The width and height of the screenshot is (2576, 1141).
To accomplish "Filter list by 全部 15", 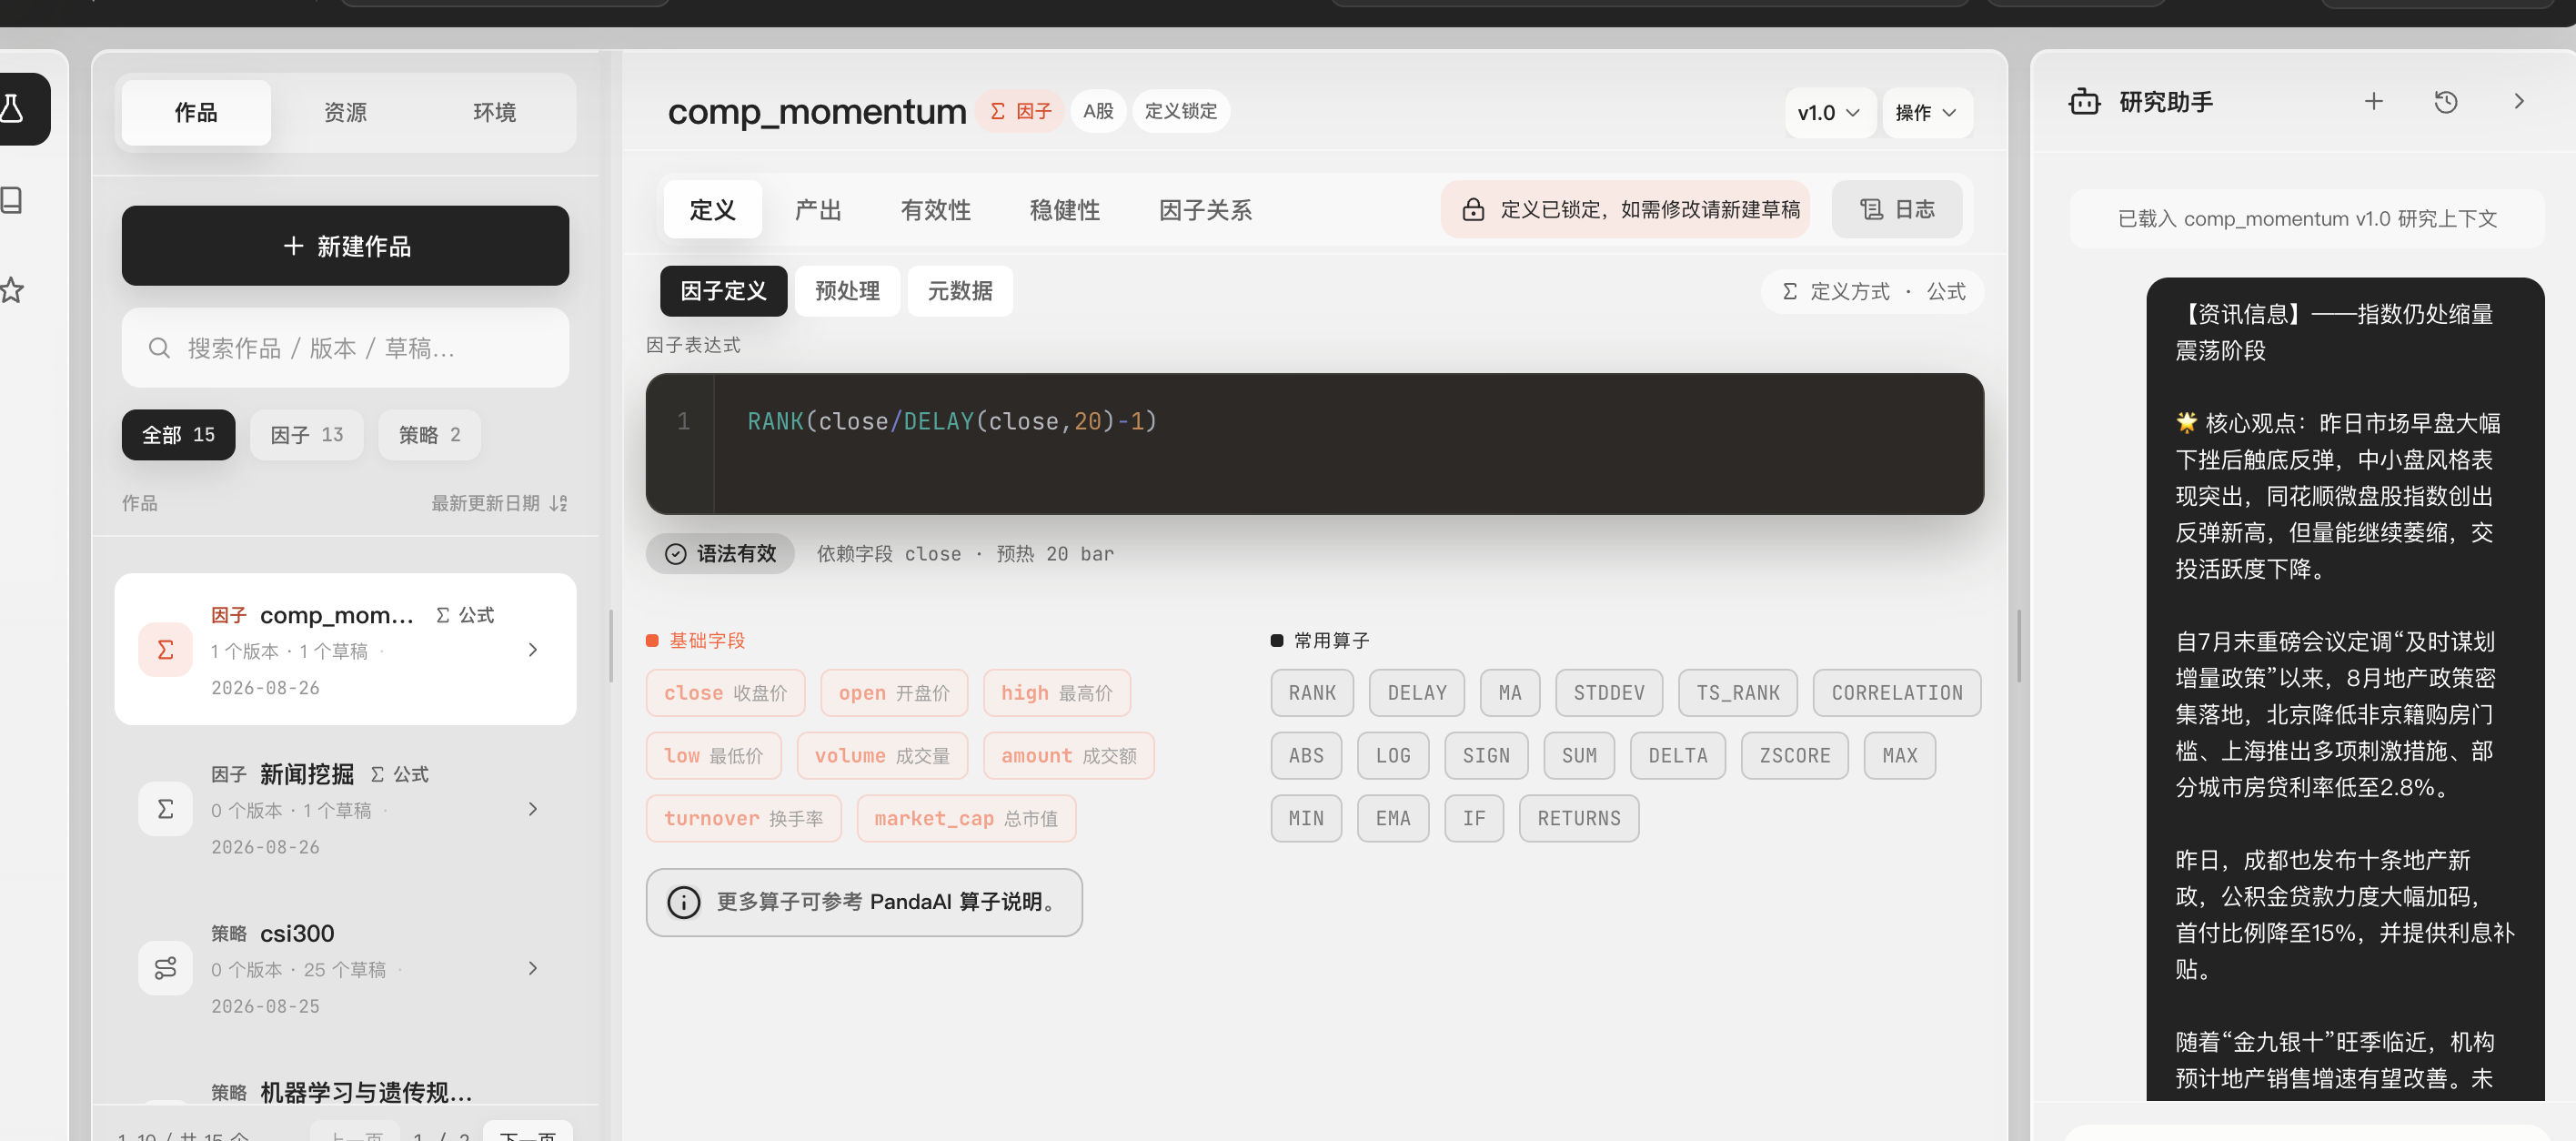I will 178,435.
